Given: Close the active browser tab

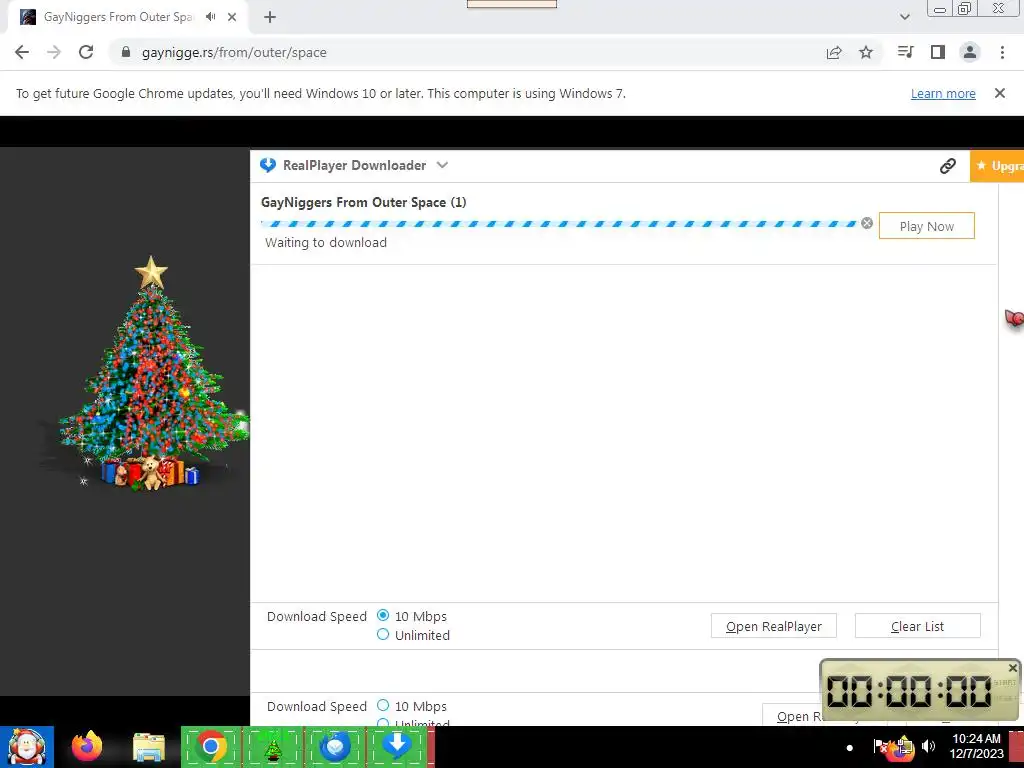Looking at the screenshot, I should [232, 17].
